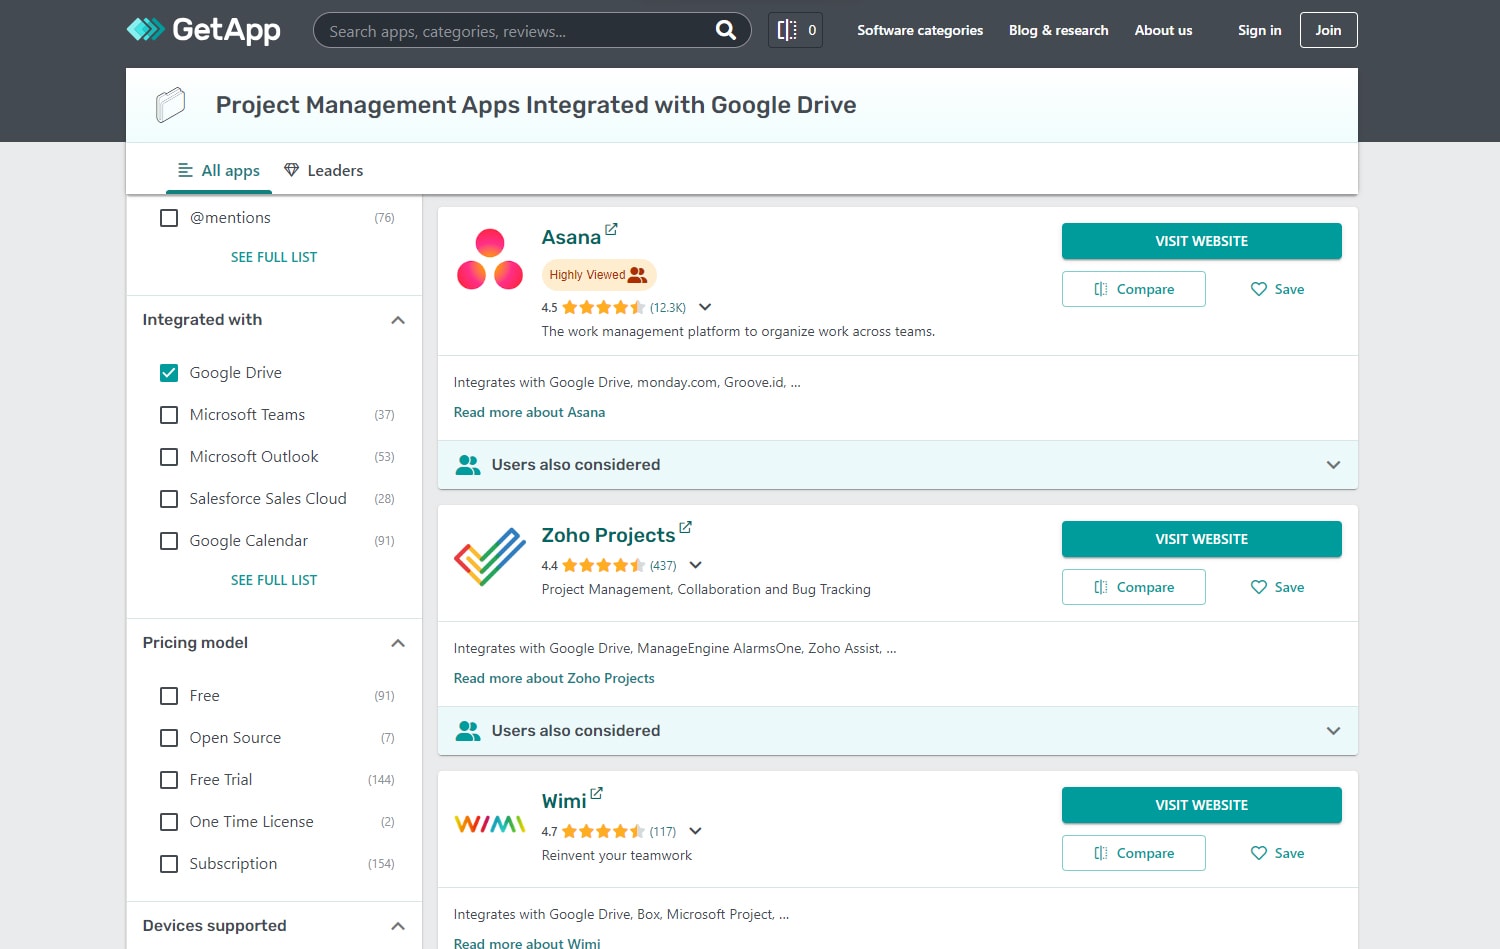
Task: Uncheck the Google Drive integration filter
Action: pyautogui.click(x=169, y=372)
